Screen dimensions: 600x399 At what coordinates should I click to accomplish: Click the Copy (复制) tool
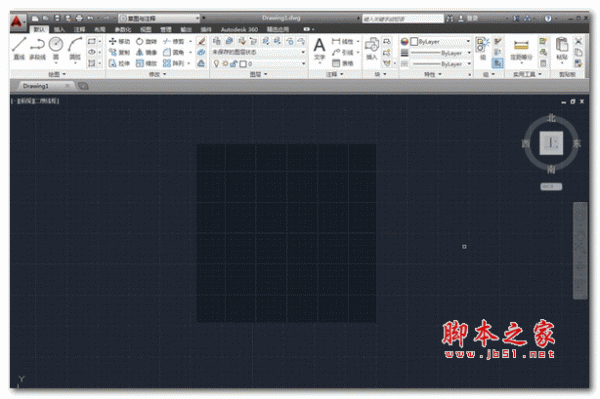(x=119, y=52)
